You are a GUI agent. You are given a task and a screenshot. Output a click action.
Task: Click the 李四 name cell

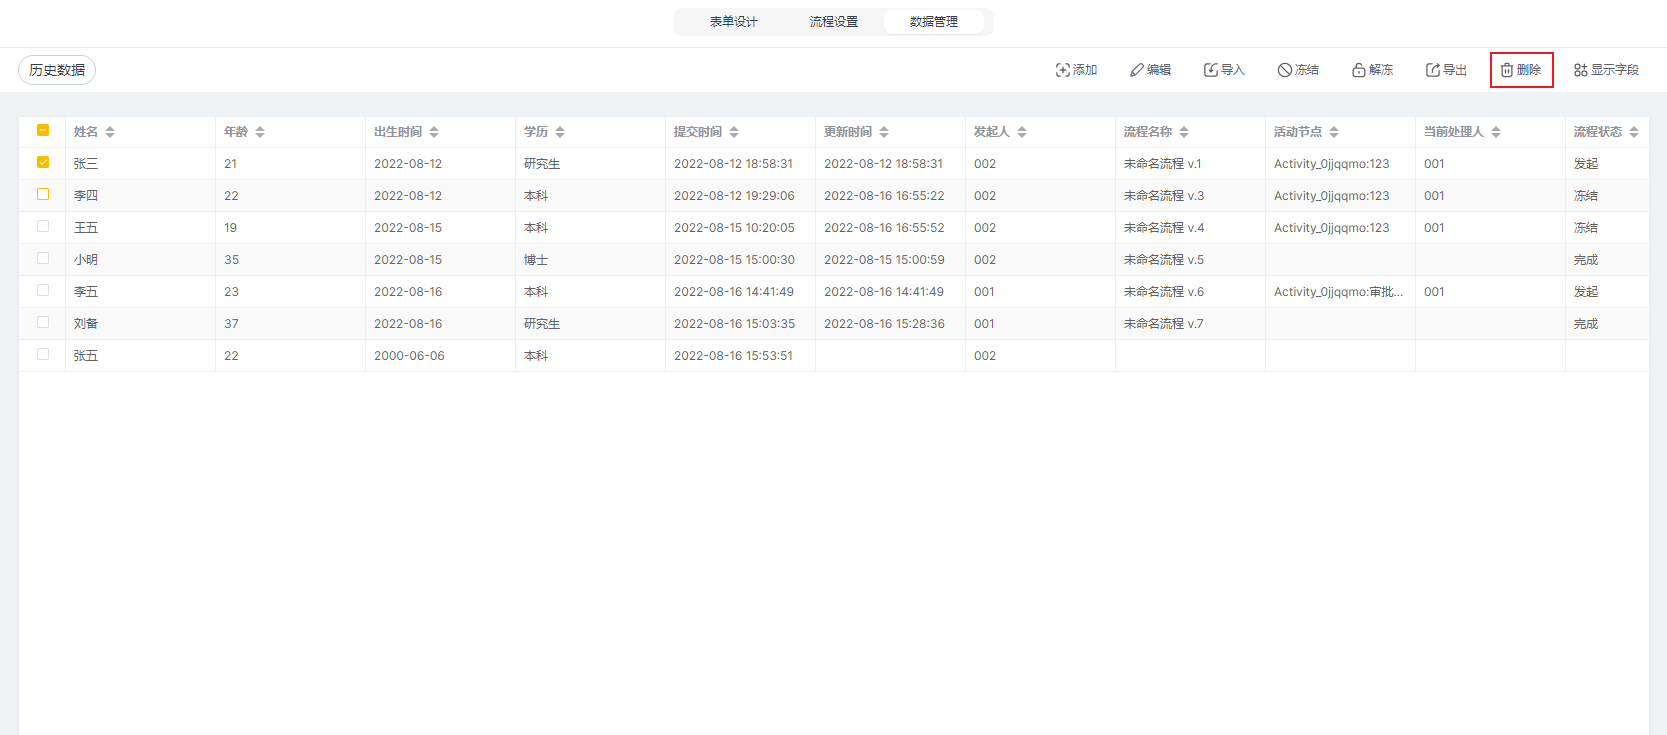(x=140, y=196)
